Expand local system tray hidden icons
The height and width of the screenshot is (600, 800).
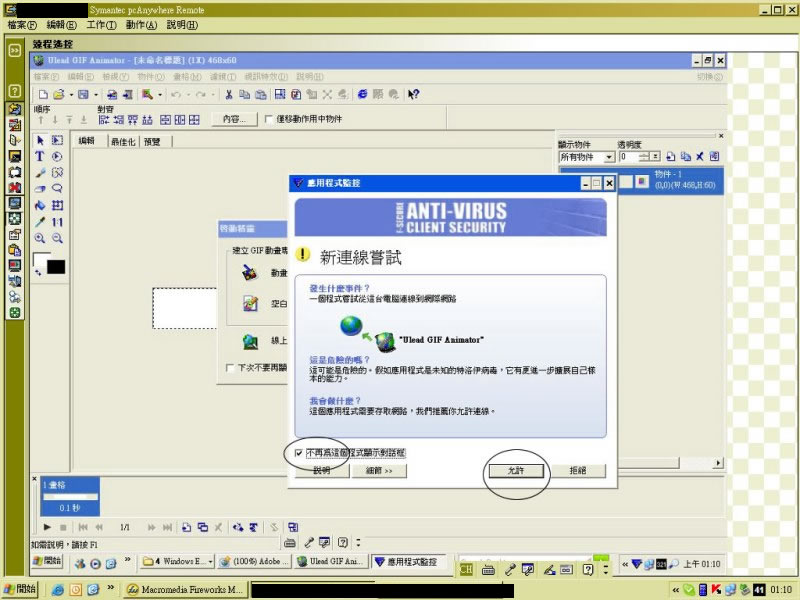point(676,590)
